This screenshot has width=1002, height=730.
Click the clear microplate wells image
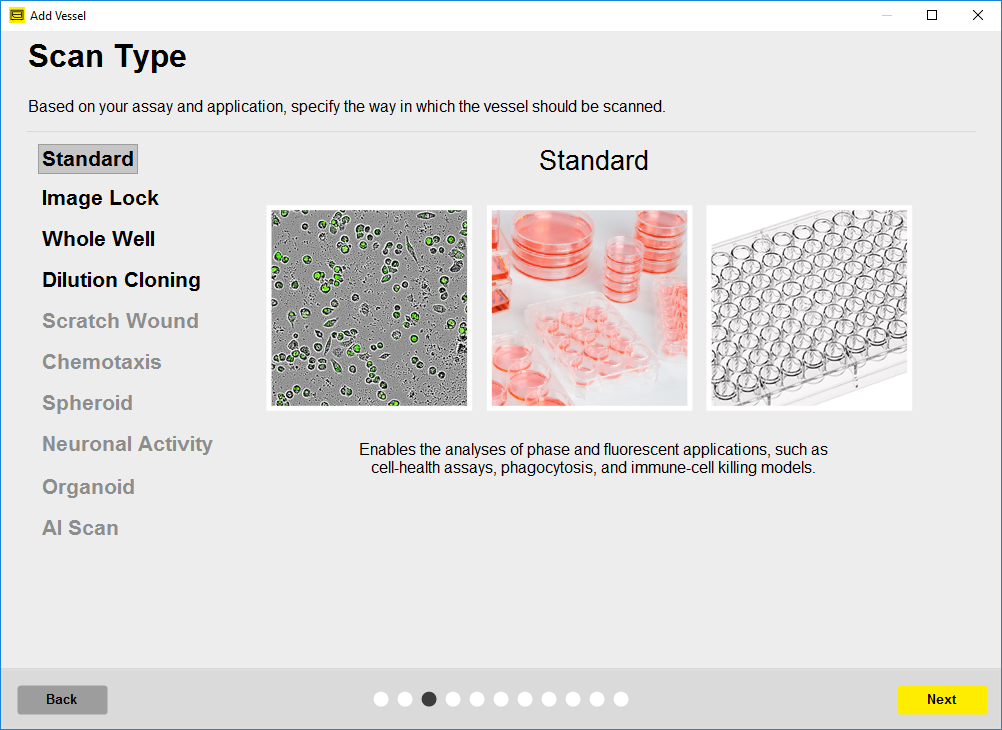(x=809, y=308)
